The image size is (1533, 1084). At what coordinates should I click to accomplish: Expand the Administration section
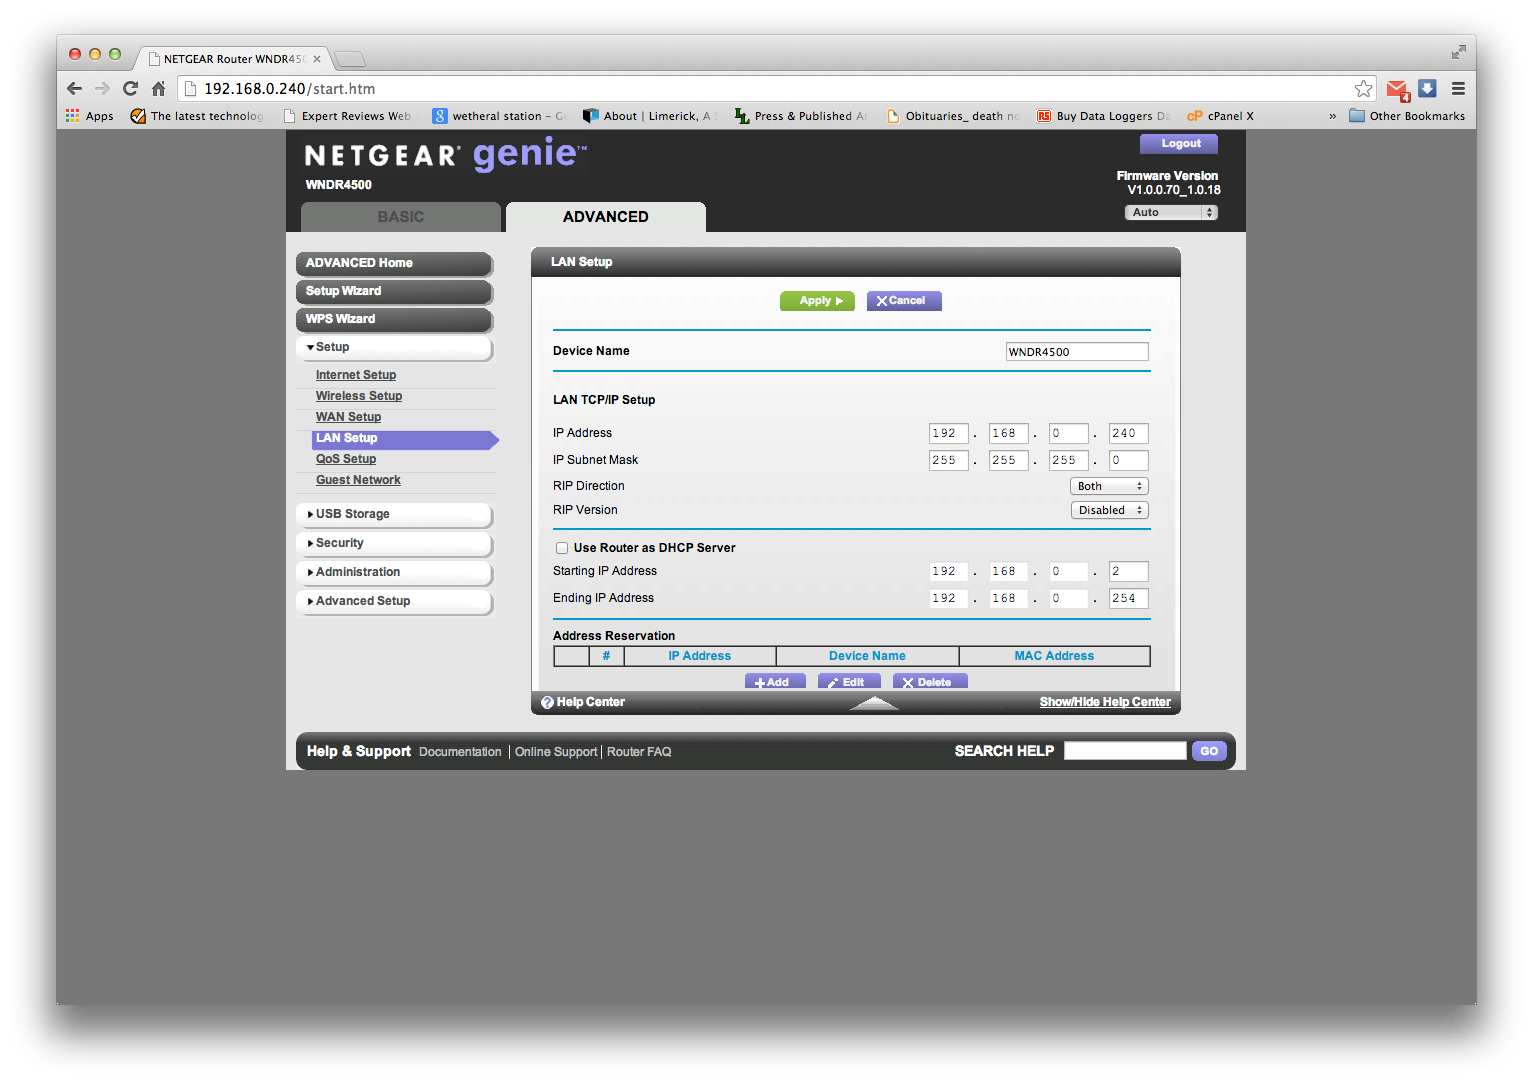pyautogui.click(x=394, y=572)
